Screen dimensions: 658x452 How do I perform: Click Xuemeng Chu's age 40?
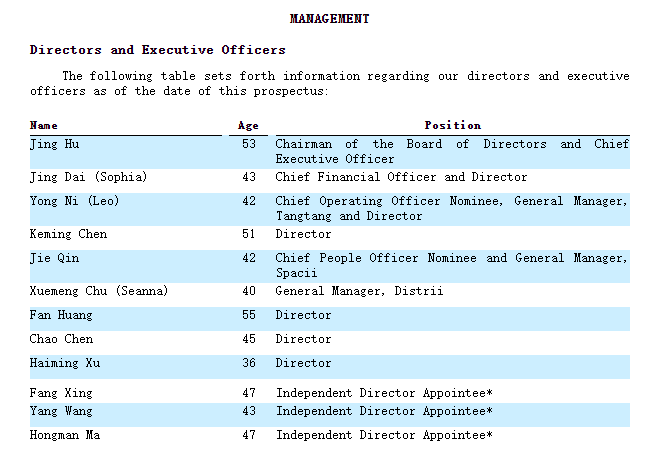pyautogui.click(x=249, y=291)
